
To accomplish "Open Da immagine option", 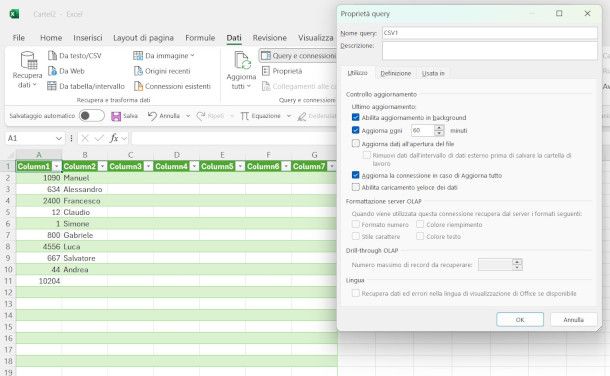I will point(164,56).
